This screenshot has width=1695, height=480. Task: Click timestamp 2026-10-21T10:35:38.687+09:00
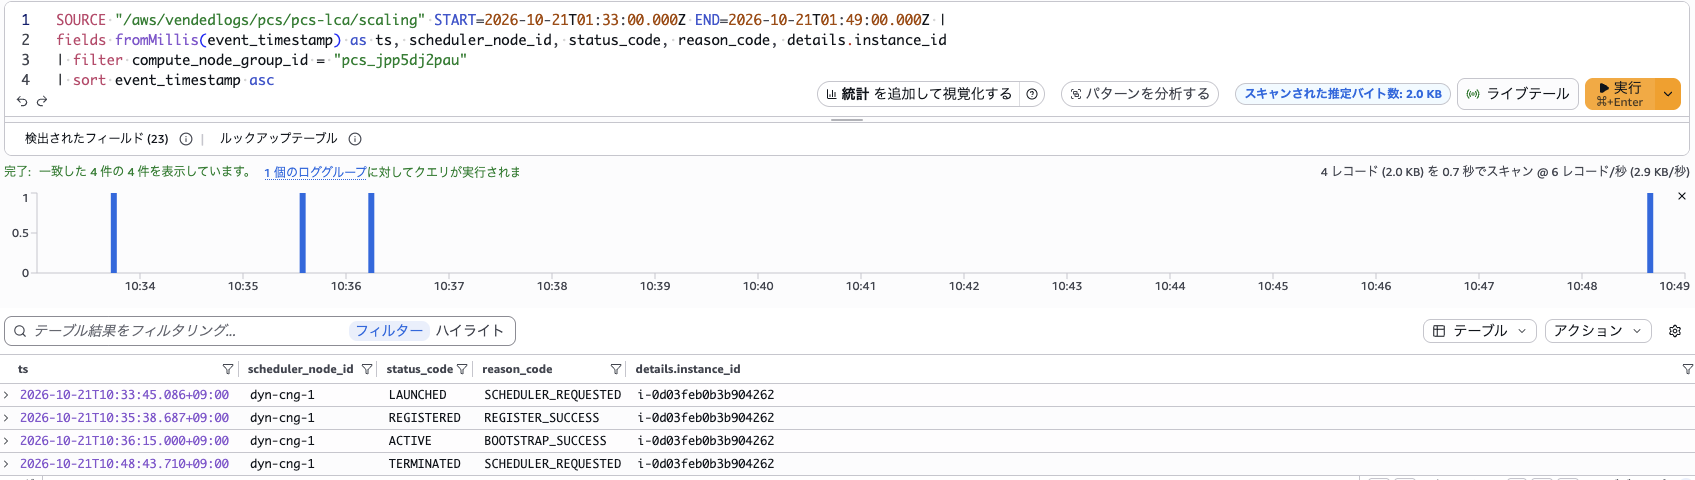[x=124, y=418]
